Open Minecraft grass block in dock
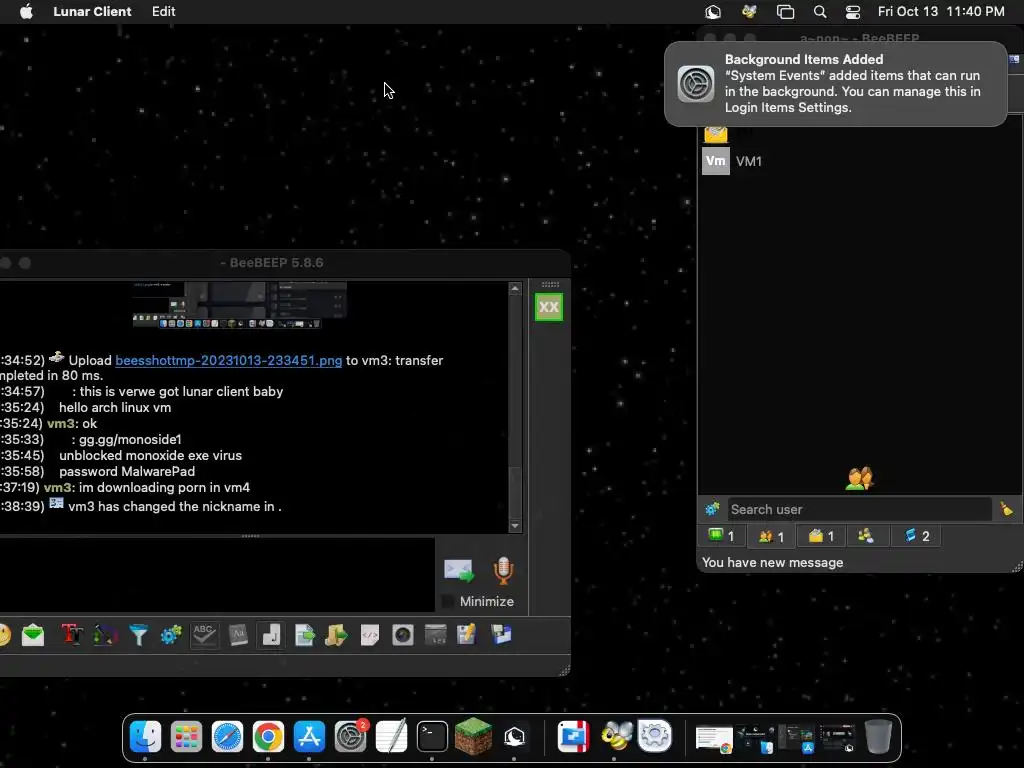Screen dimensions: 1024x768 point(473,737)
